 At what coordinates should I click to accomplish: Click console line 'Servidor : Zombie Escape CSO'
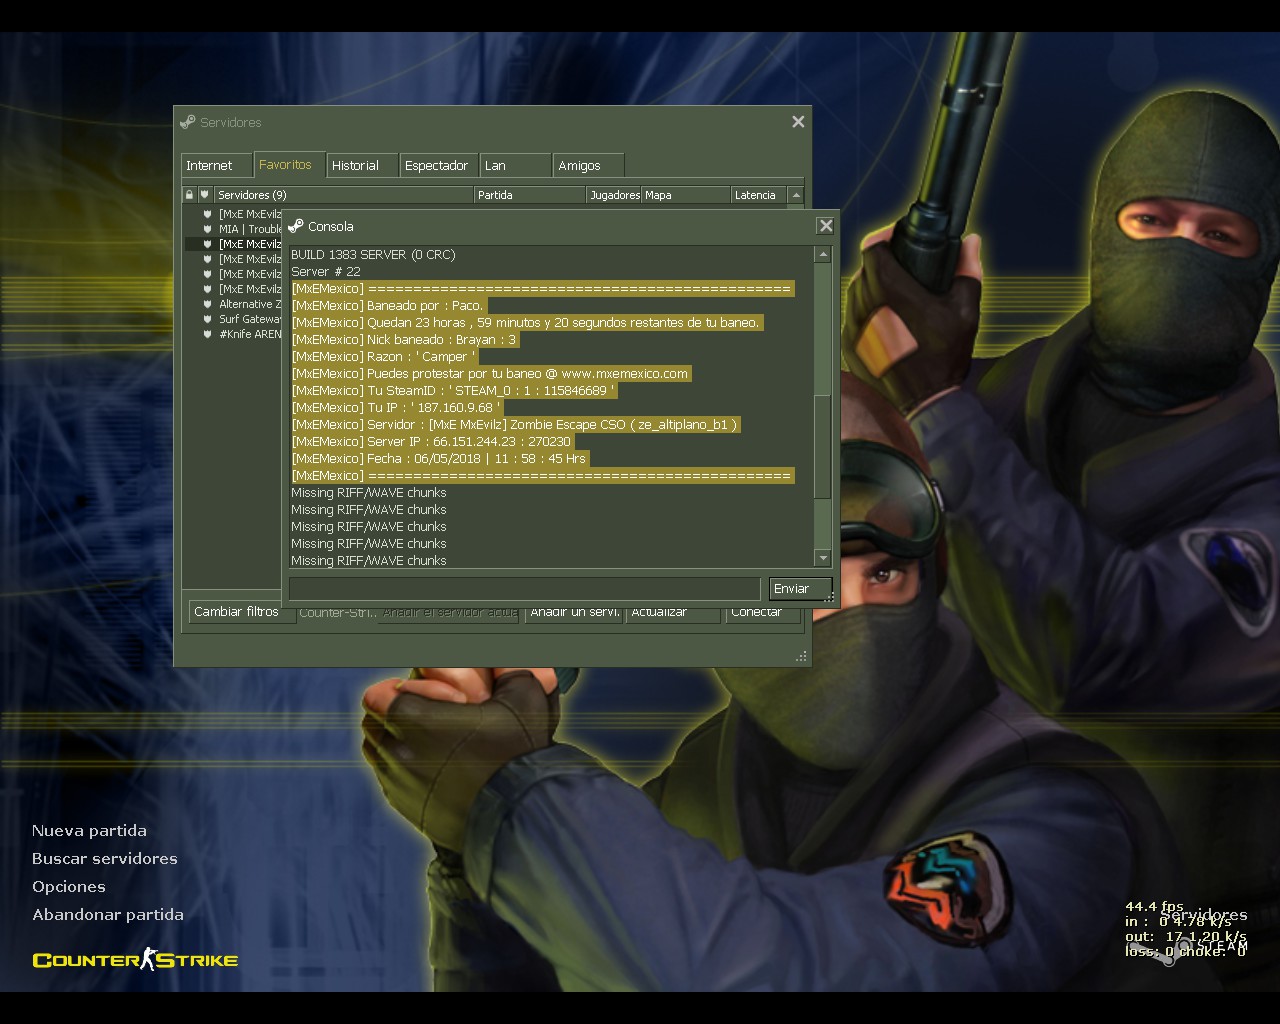coord(515,425)
